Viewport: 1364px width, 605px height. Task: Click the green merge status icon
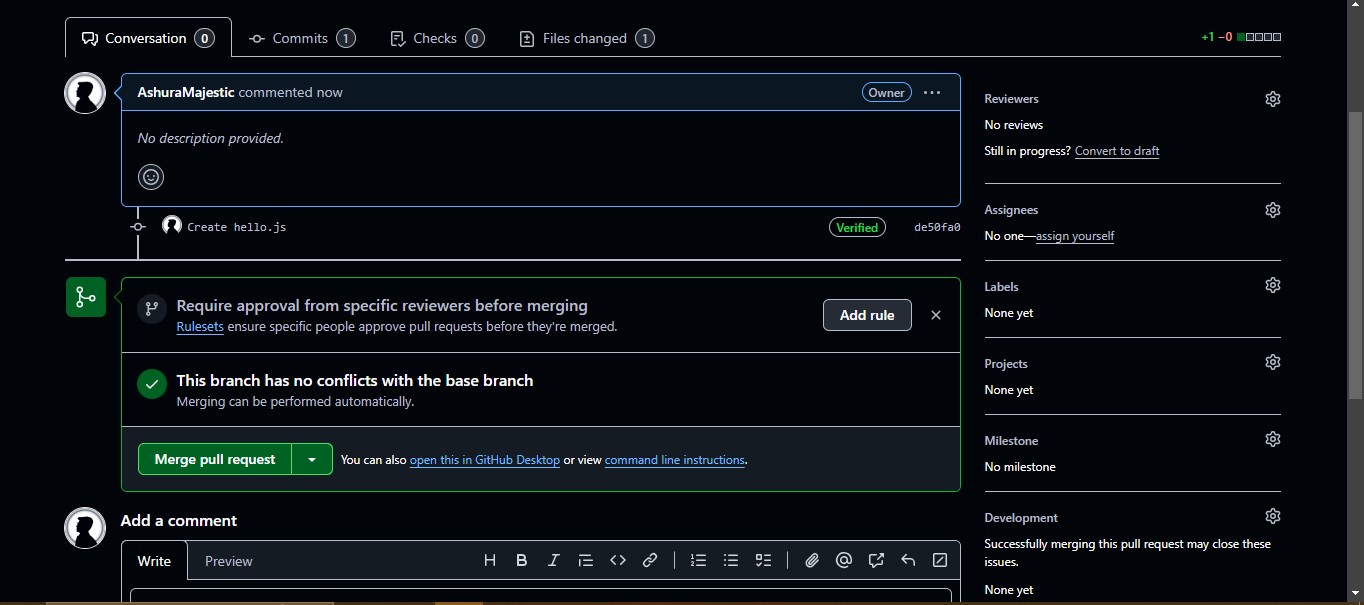click(86, 297)
